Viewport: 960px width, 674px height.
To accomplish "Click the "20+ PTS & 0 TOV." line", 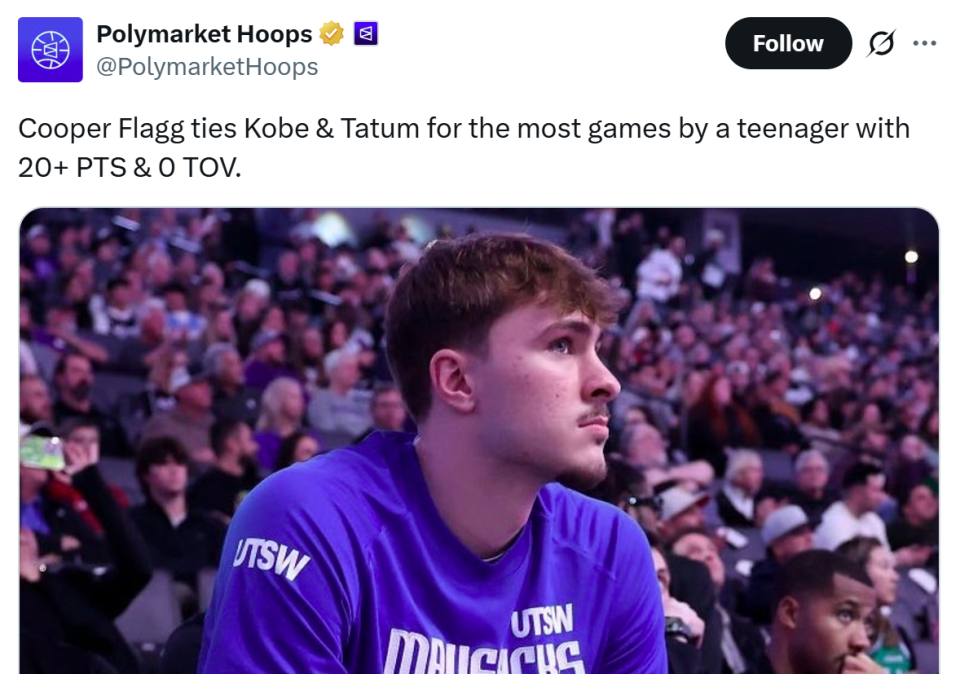I will (130, 167).
